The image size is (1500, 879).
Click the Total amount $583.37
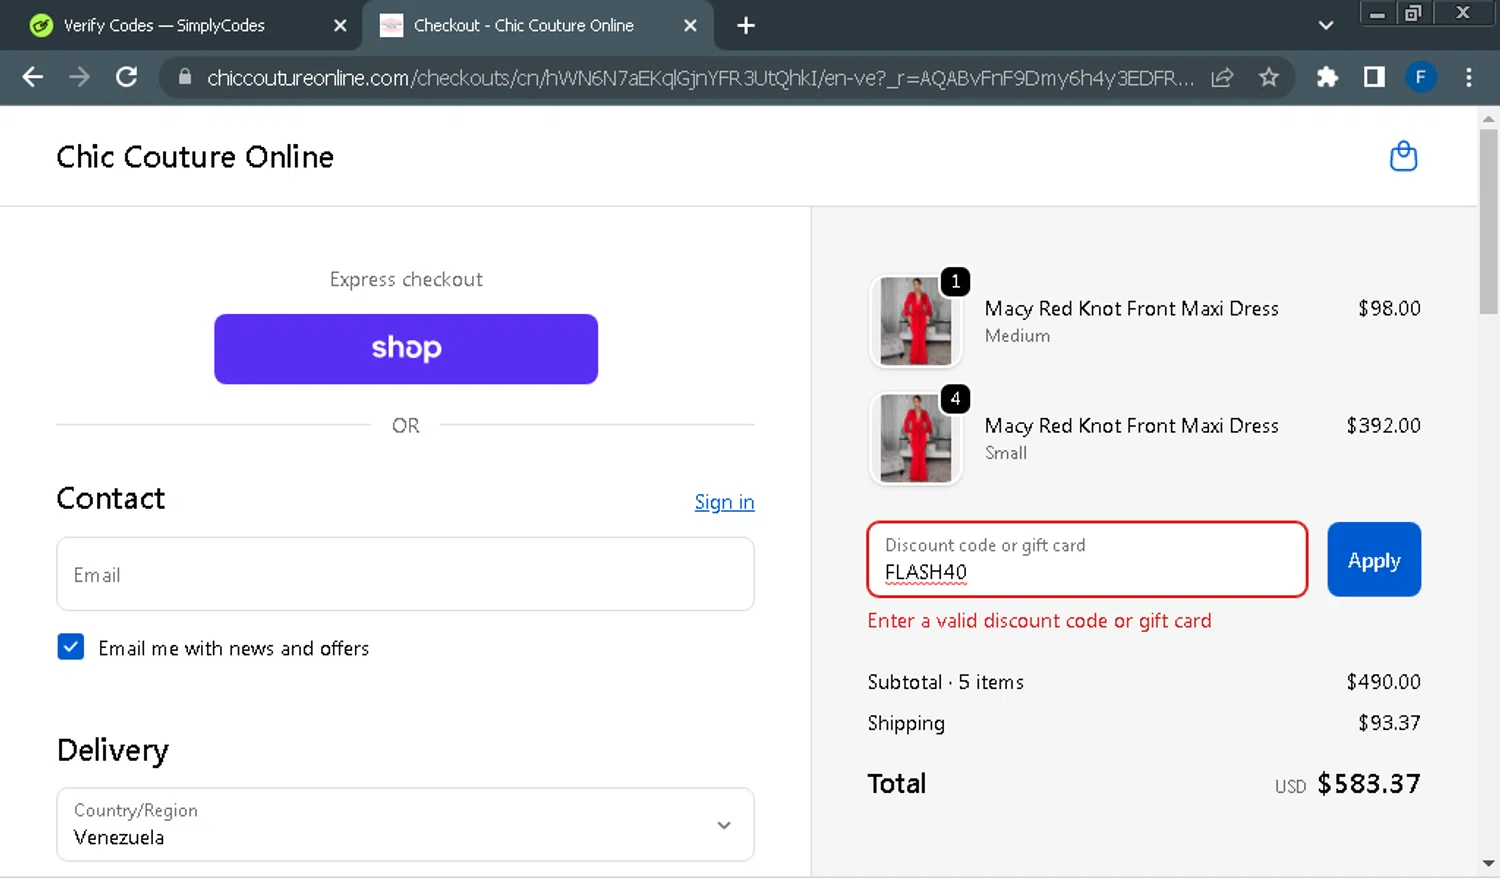click(x=1369, y=783)
